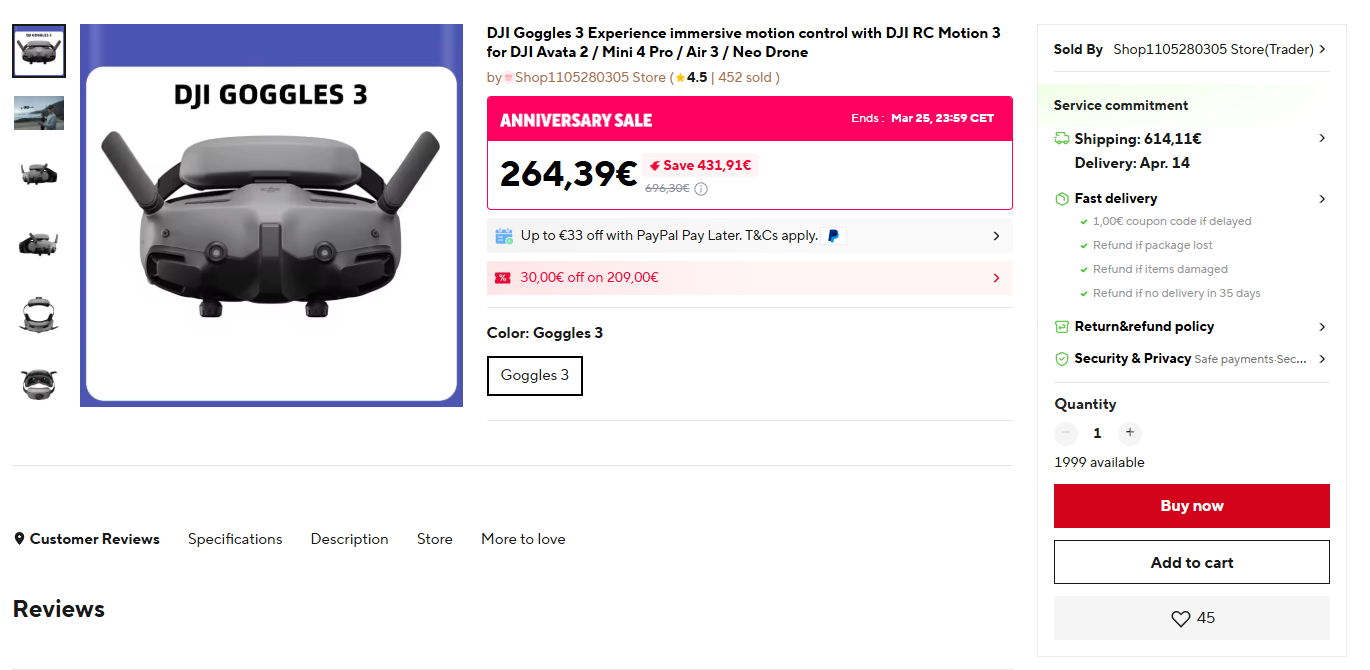The width and height of the screenshot is (1370, 670).
Task: Click the shipping truck icon
Action: click(1062, 139)
